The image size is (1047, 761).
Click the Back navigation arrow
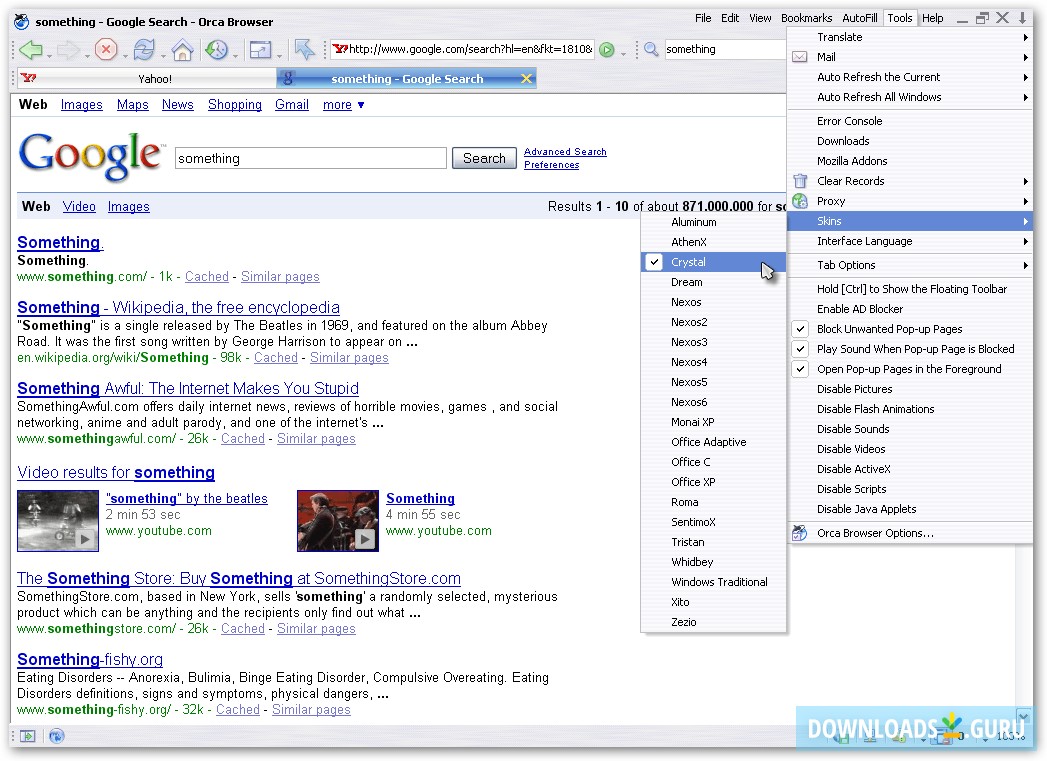click(33, 48)
